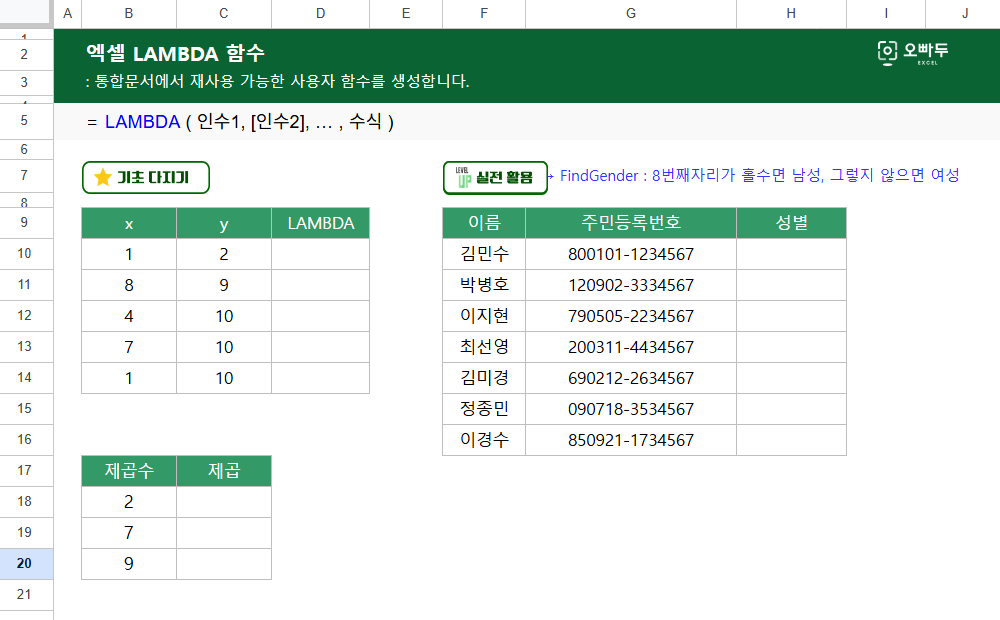Viewport: 1000px width, 620px height.
Task: Click the 오빠두 Excel logo
Action: click(913, 52)
